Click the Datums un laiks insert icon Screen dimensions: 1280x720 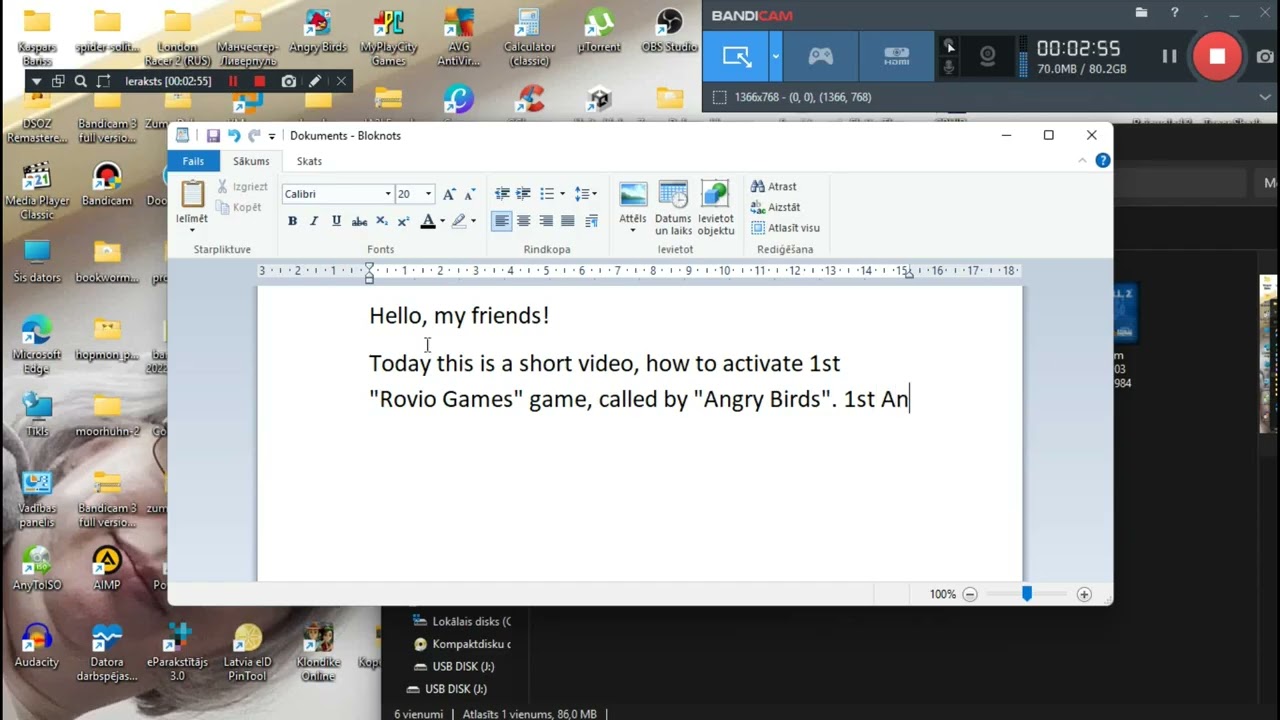tap(673, 195)
